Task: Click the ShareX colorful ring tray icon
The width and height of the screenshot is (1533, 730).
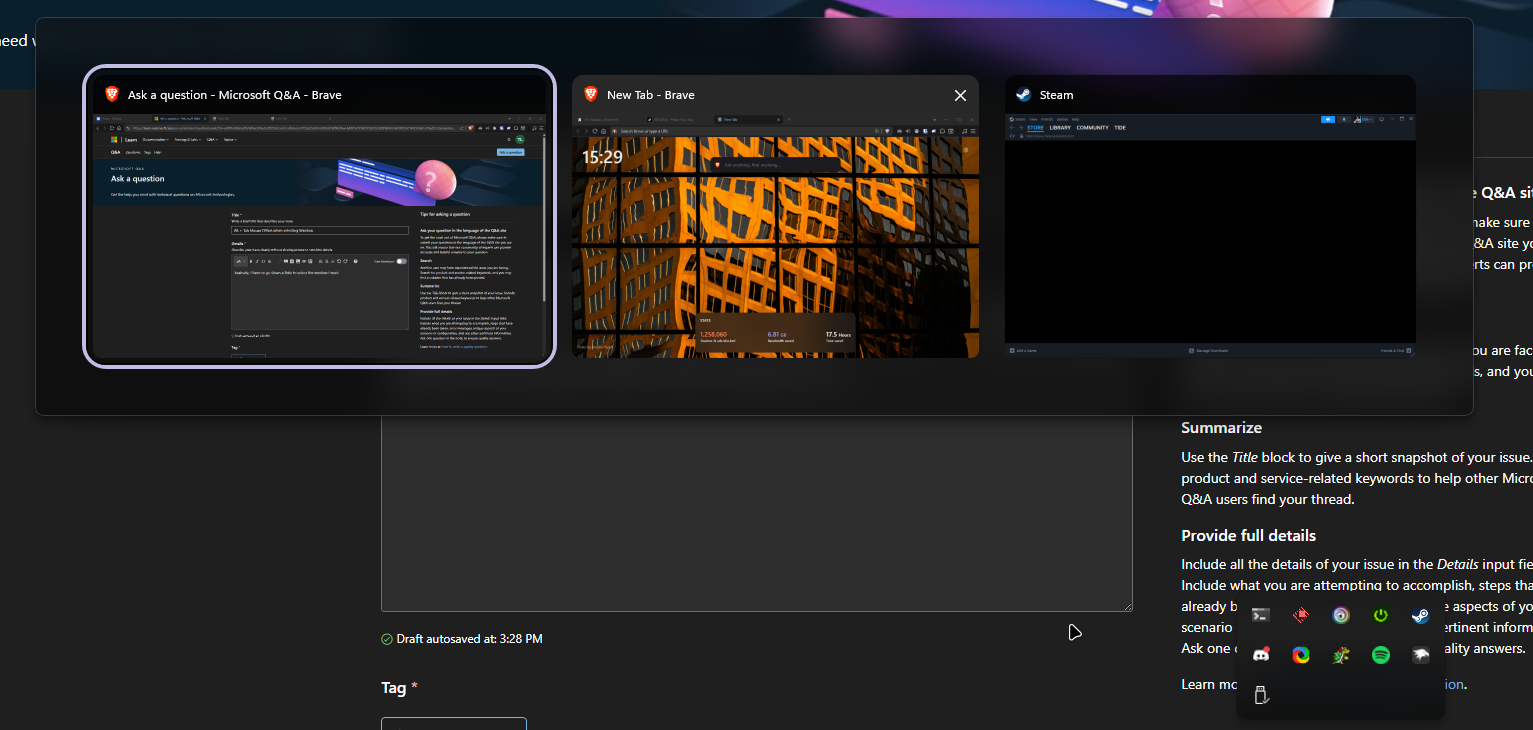Action: pos(1301,655)
